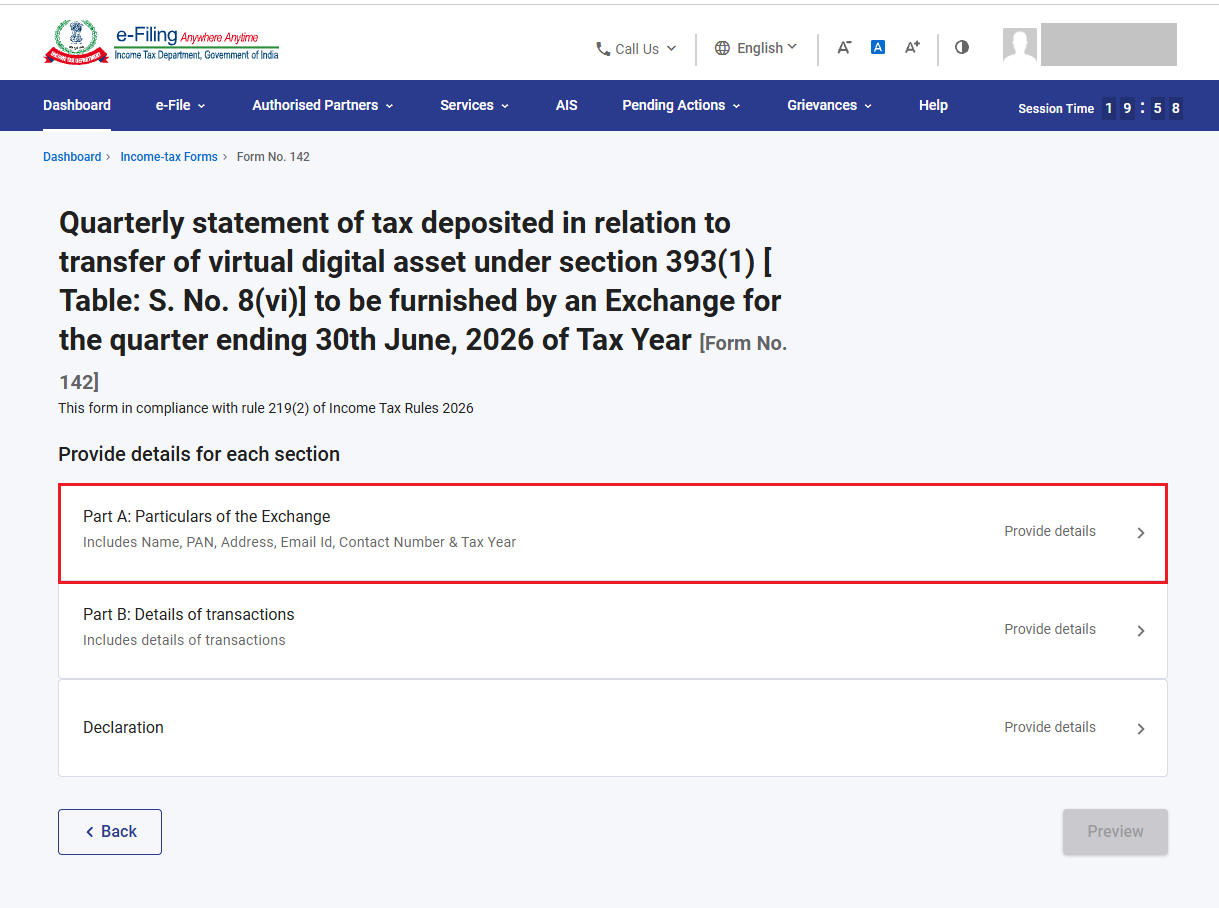Go to the Help menu item
1219x908 pixels.
tap(933, 105)
